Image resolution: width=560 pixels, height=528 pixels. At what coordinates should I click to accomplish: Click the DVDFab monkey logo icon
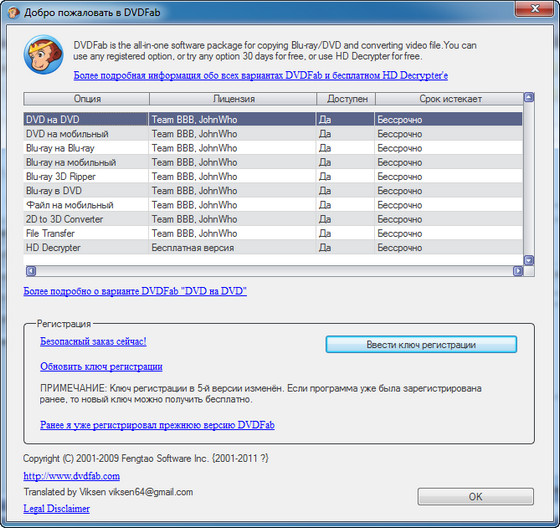coord(44,54)
